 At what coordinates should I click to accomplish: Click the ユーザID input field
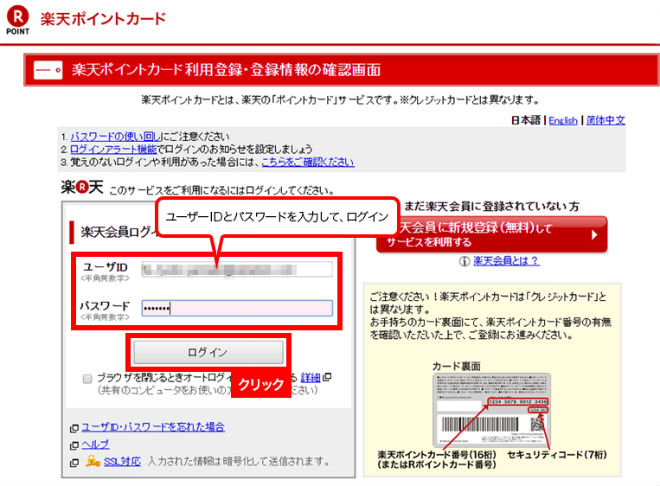pos(236,269)
